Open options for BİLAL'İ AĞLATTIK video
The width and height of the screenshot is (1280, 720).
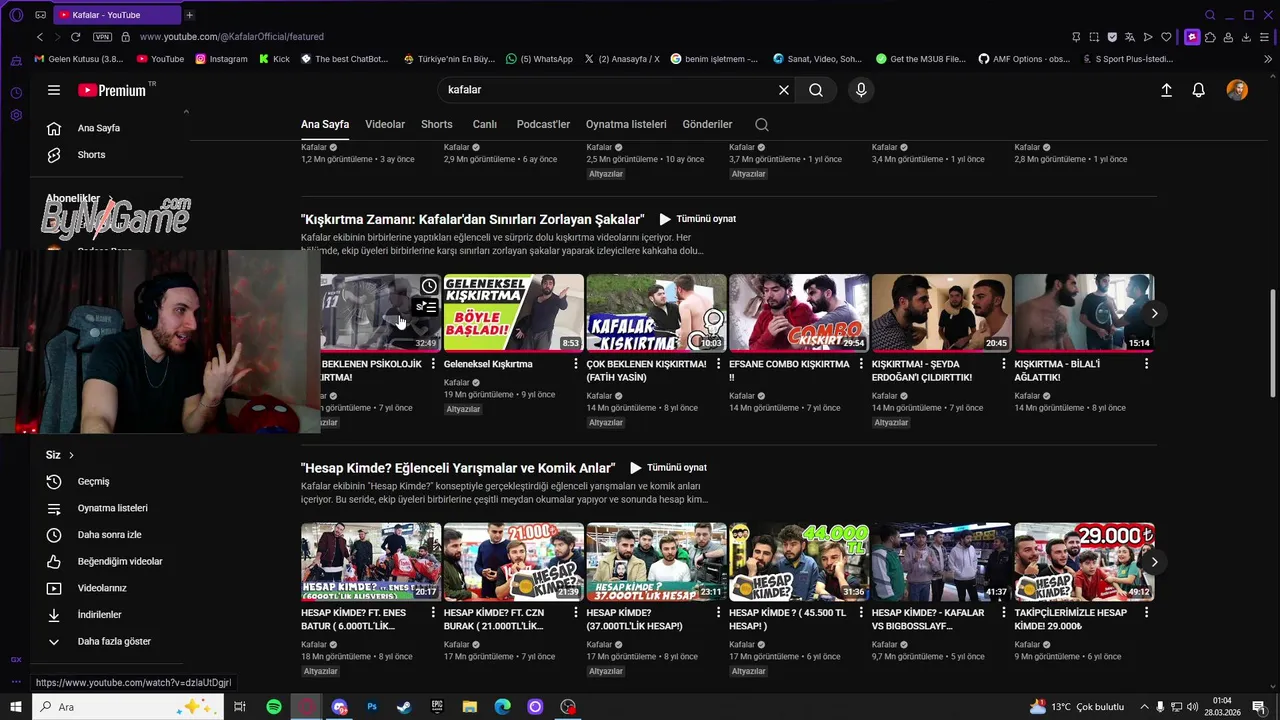(x=1146, y=364)
